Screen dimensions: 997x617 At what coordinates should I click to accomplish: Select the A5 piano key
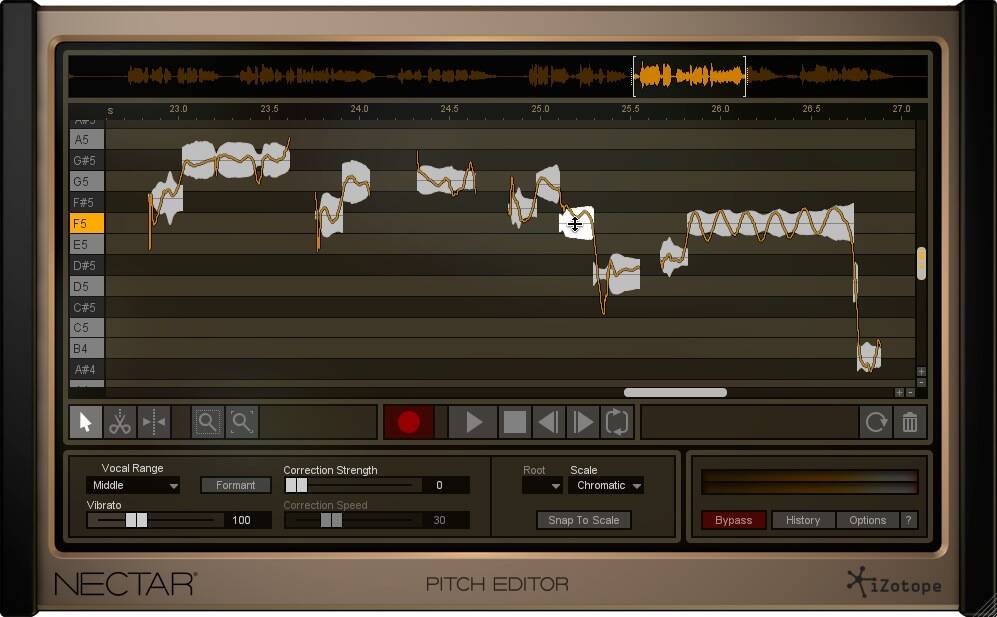click(x=86, y=139)
